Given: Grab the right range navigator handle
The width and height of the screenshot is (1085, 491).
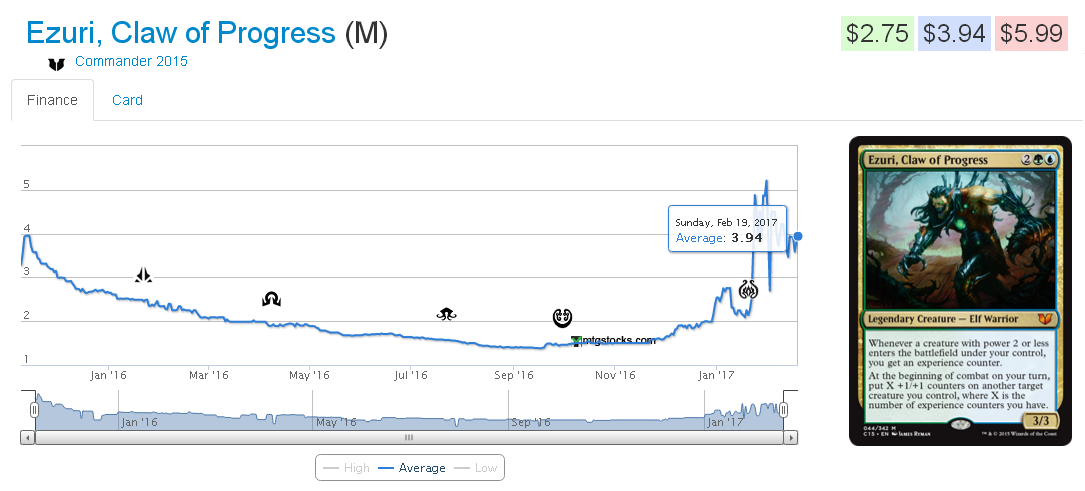Looking at the screenshot, I should [x=783, y=410].
